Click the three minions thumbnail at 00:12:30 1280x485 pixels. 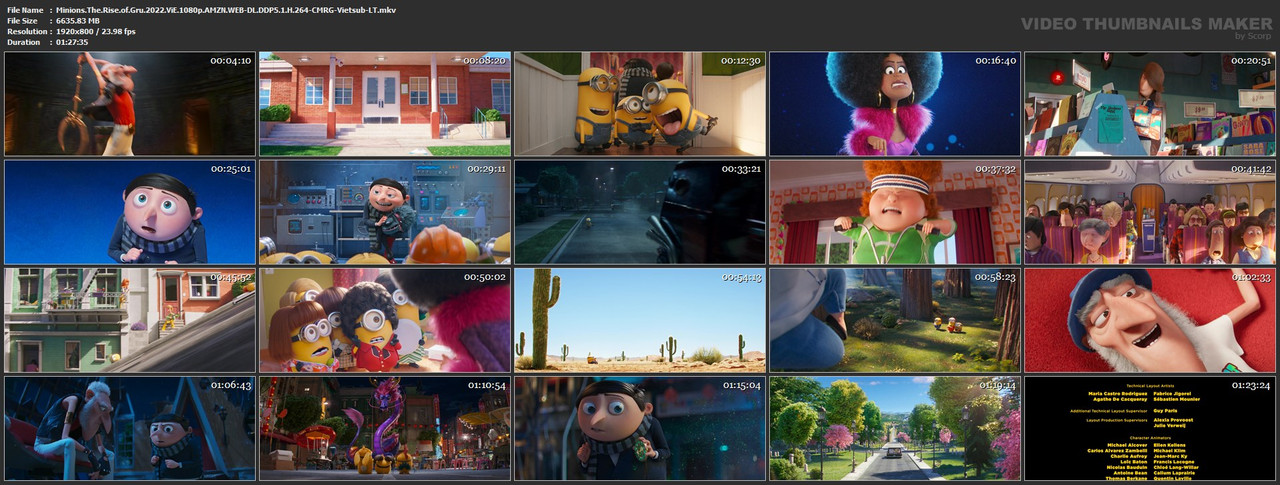pos(640,104)
